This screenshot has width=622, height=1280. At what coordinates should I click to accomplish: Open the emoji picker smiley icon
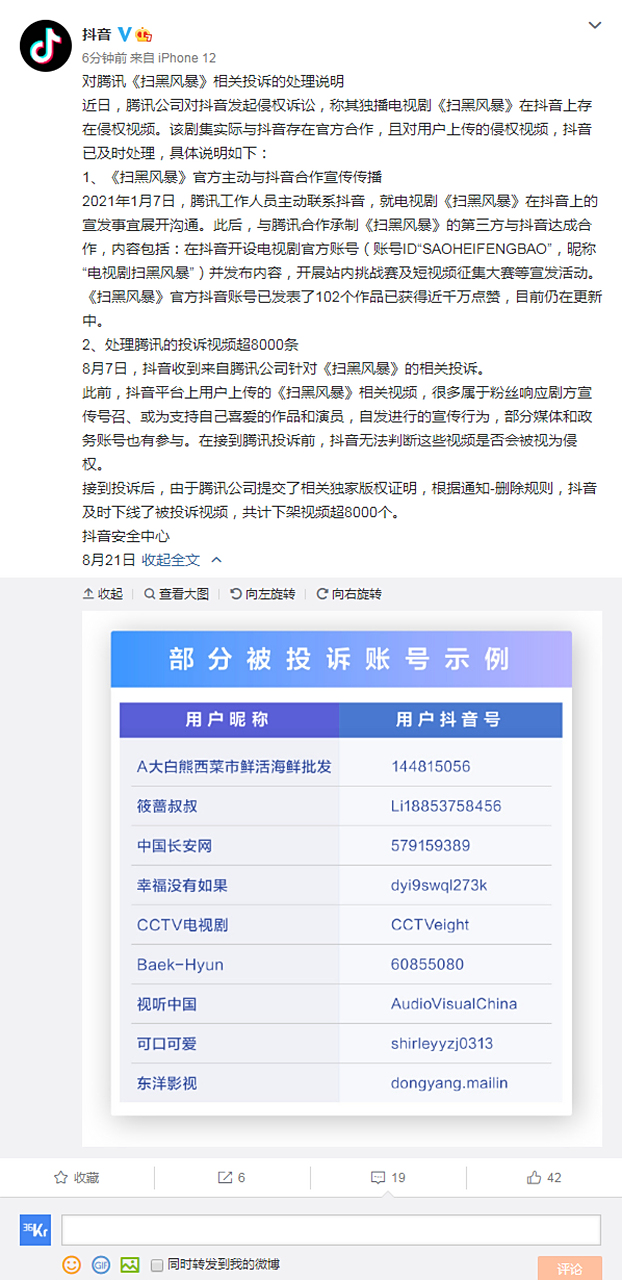(x=72, y=1265)
